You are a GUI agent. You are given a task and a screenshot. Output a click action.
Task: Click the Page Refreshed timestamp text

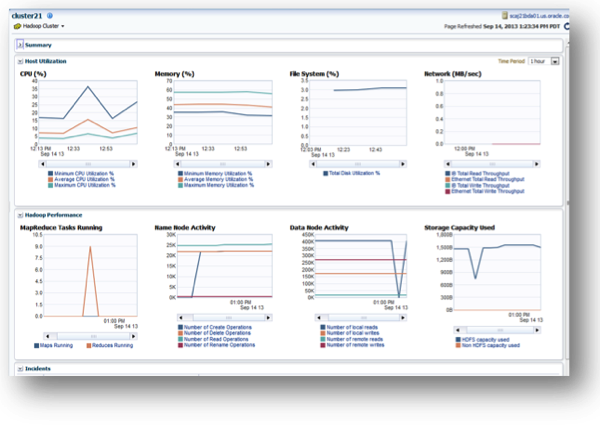[502, 26]
